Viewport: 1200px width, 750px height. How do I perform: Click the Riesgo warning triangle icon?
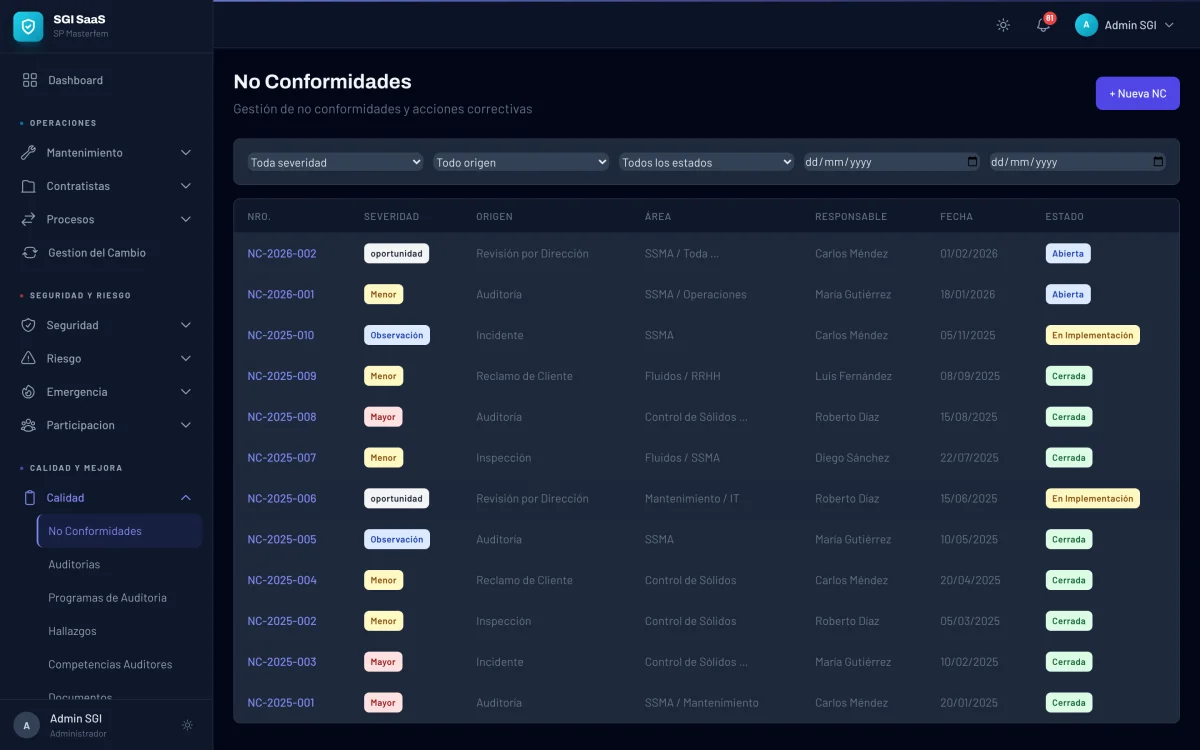(28, 358)
